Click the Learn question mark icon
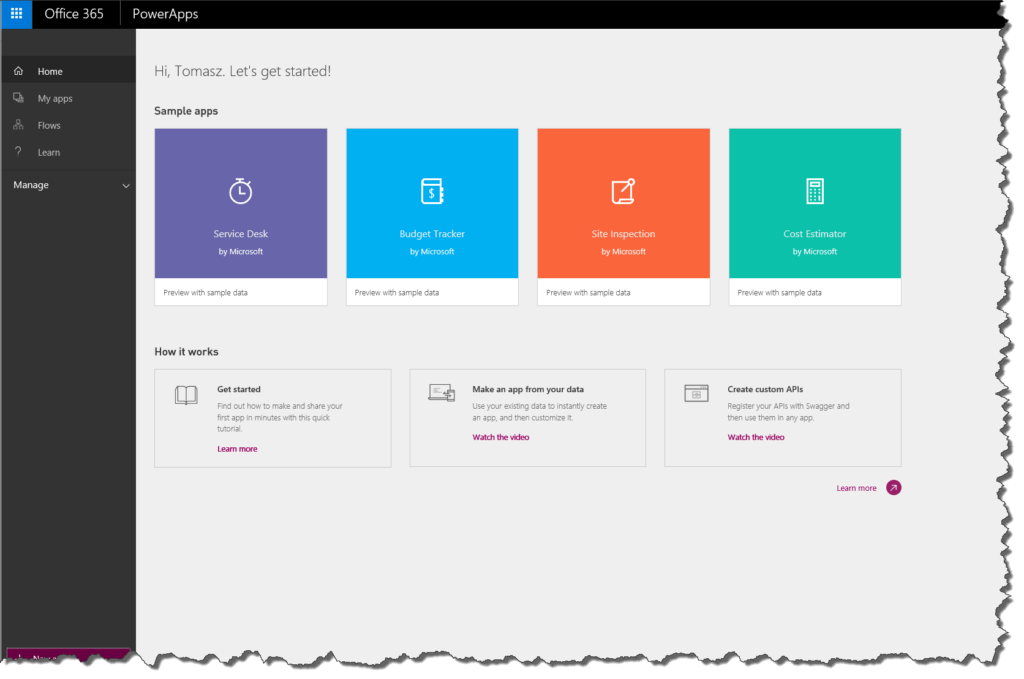This screenshot has height=679, width=1024. tap(18, 151)
